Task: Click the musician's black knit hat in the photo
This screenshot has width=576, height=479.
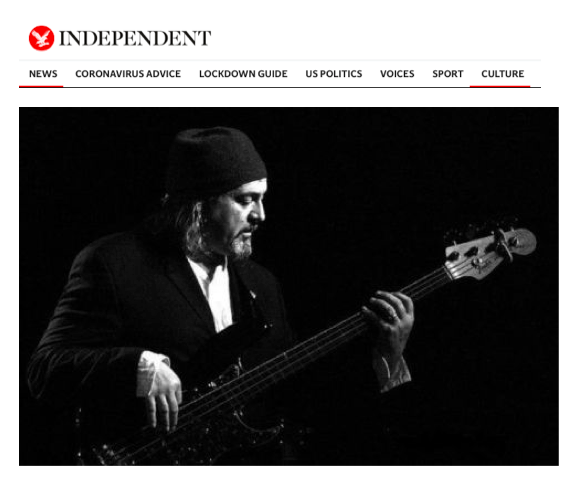Action: [x=216, y=160]
